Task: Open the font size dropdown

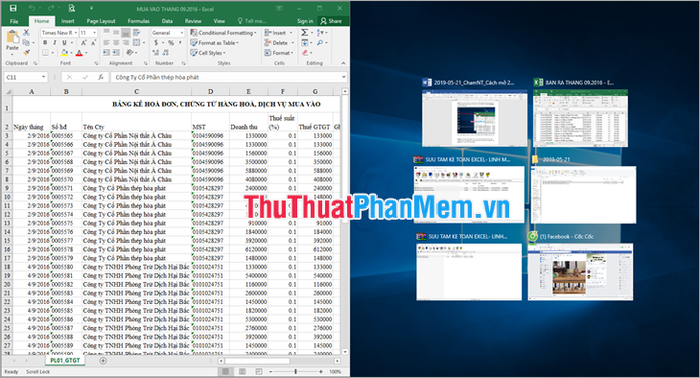Action: 94,33
